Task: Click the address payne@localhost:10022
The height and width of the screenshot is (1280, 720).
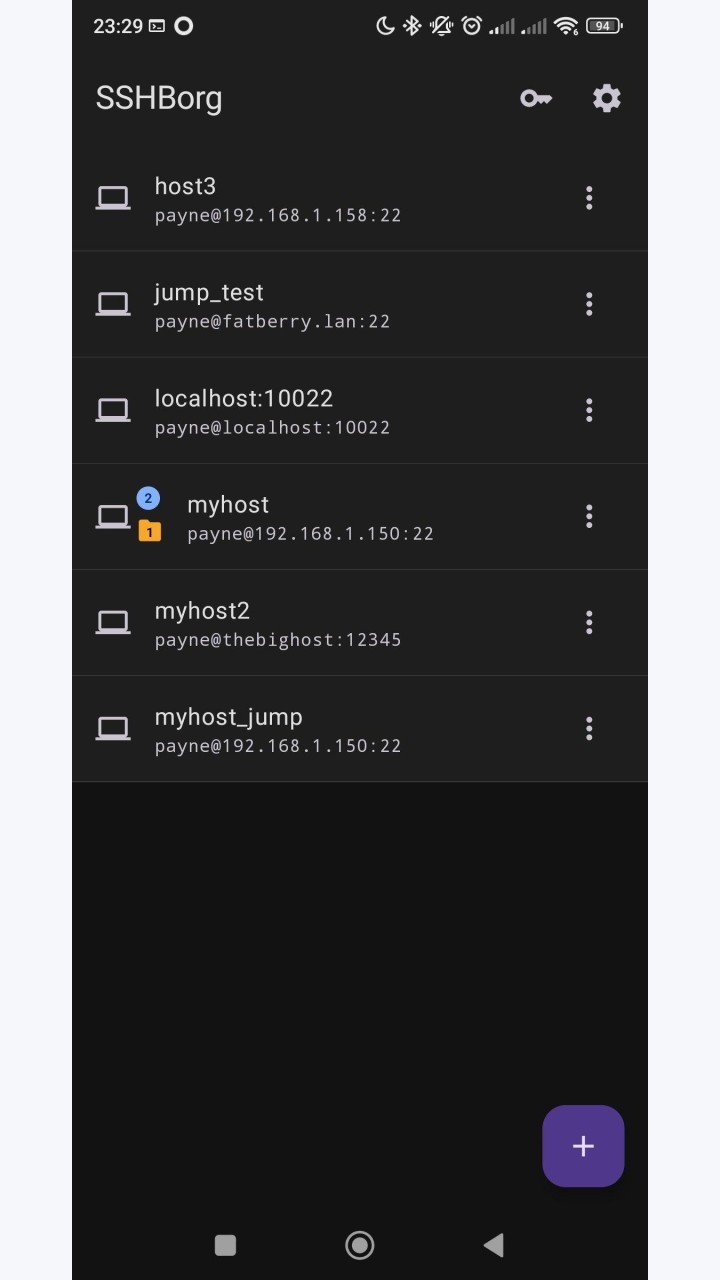Action: pos(272,427)
